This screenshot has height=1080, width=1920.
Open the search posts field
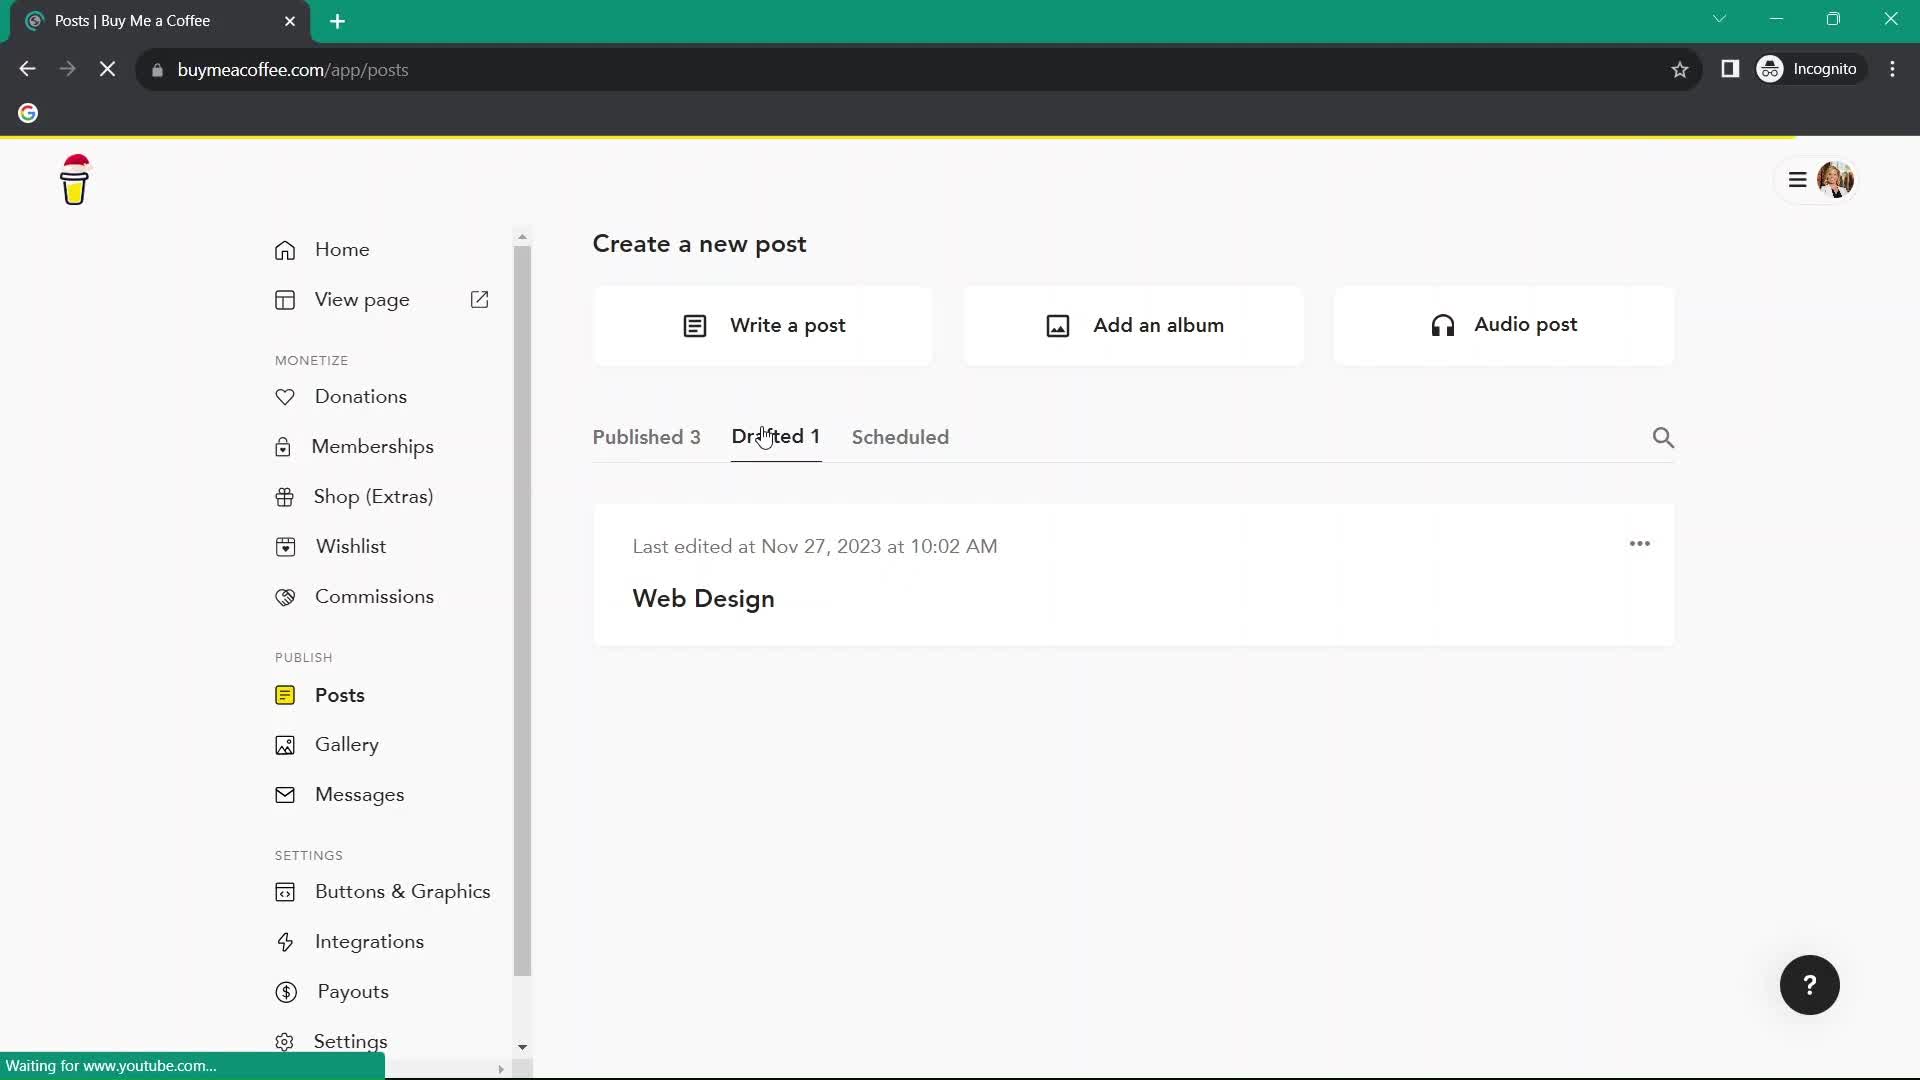(x=1663, y=438)
